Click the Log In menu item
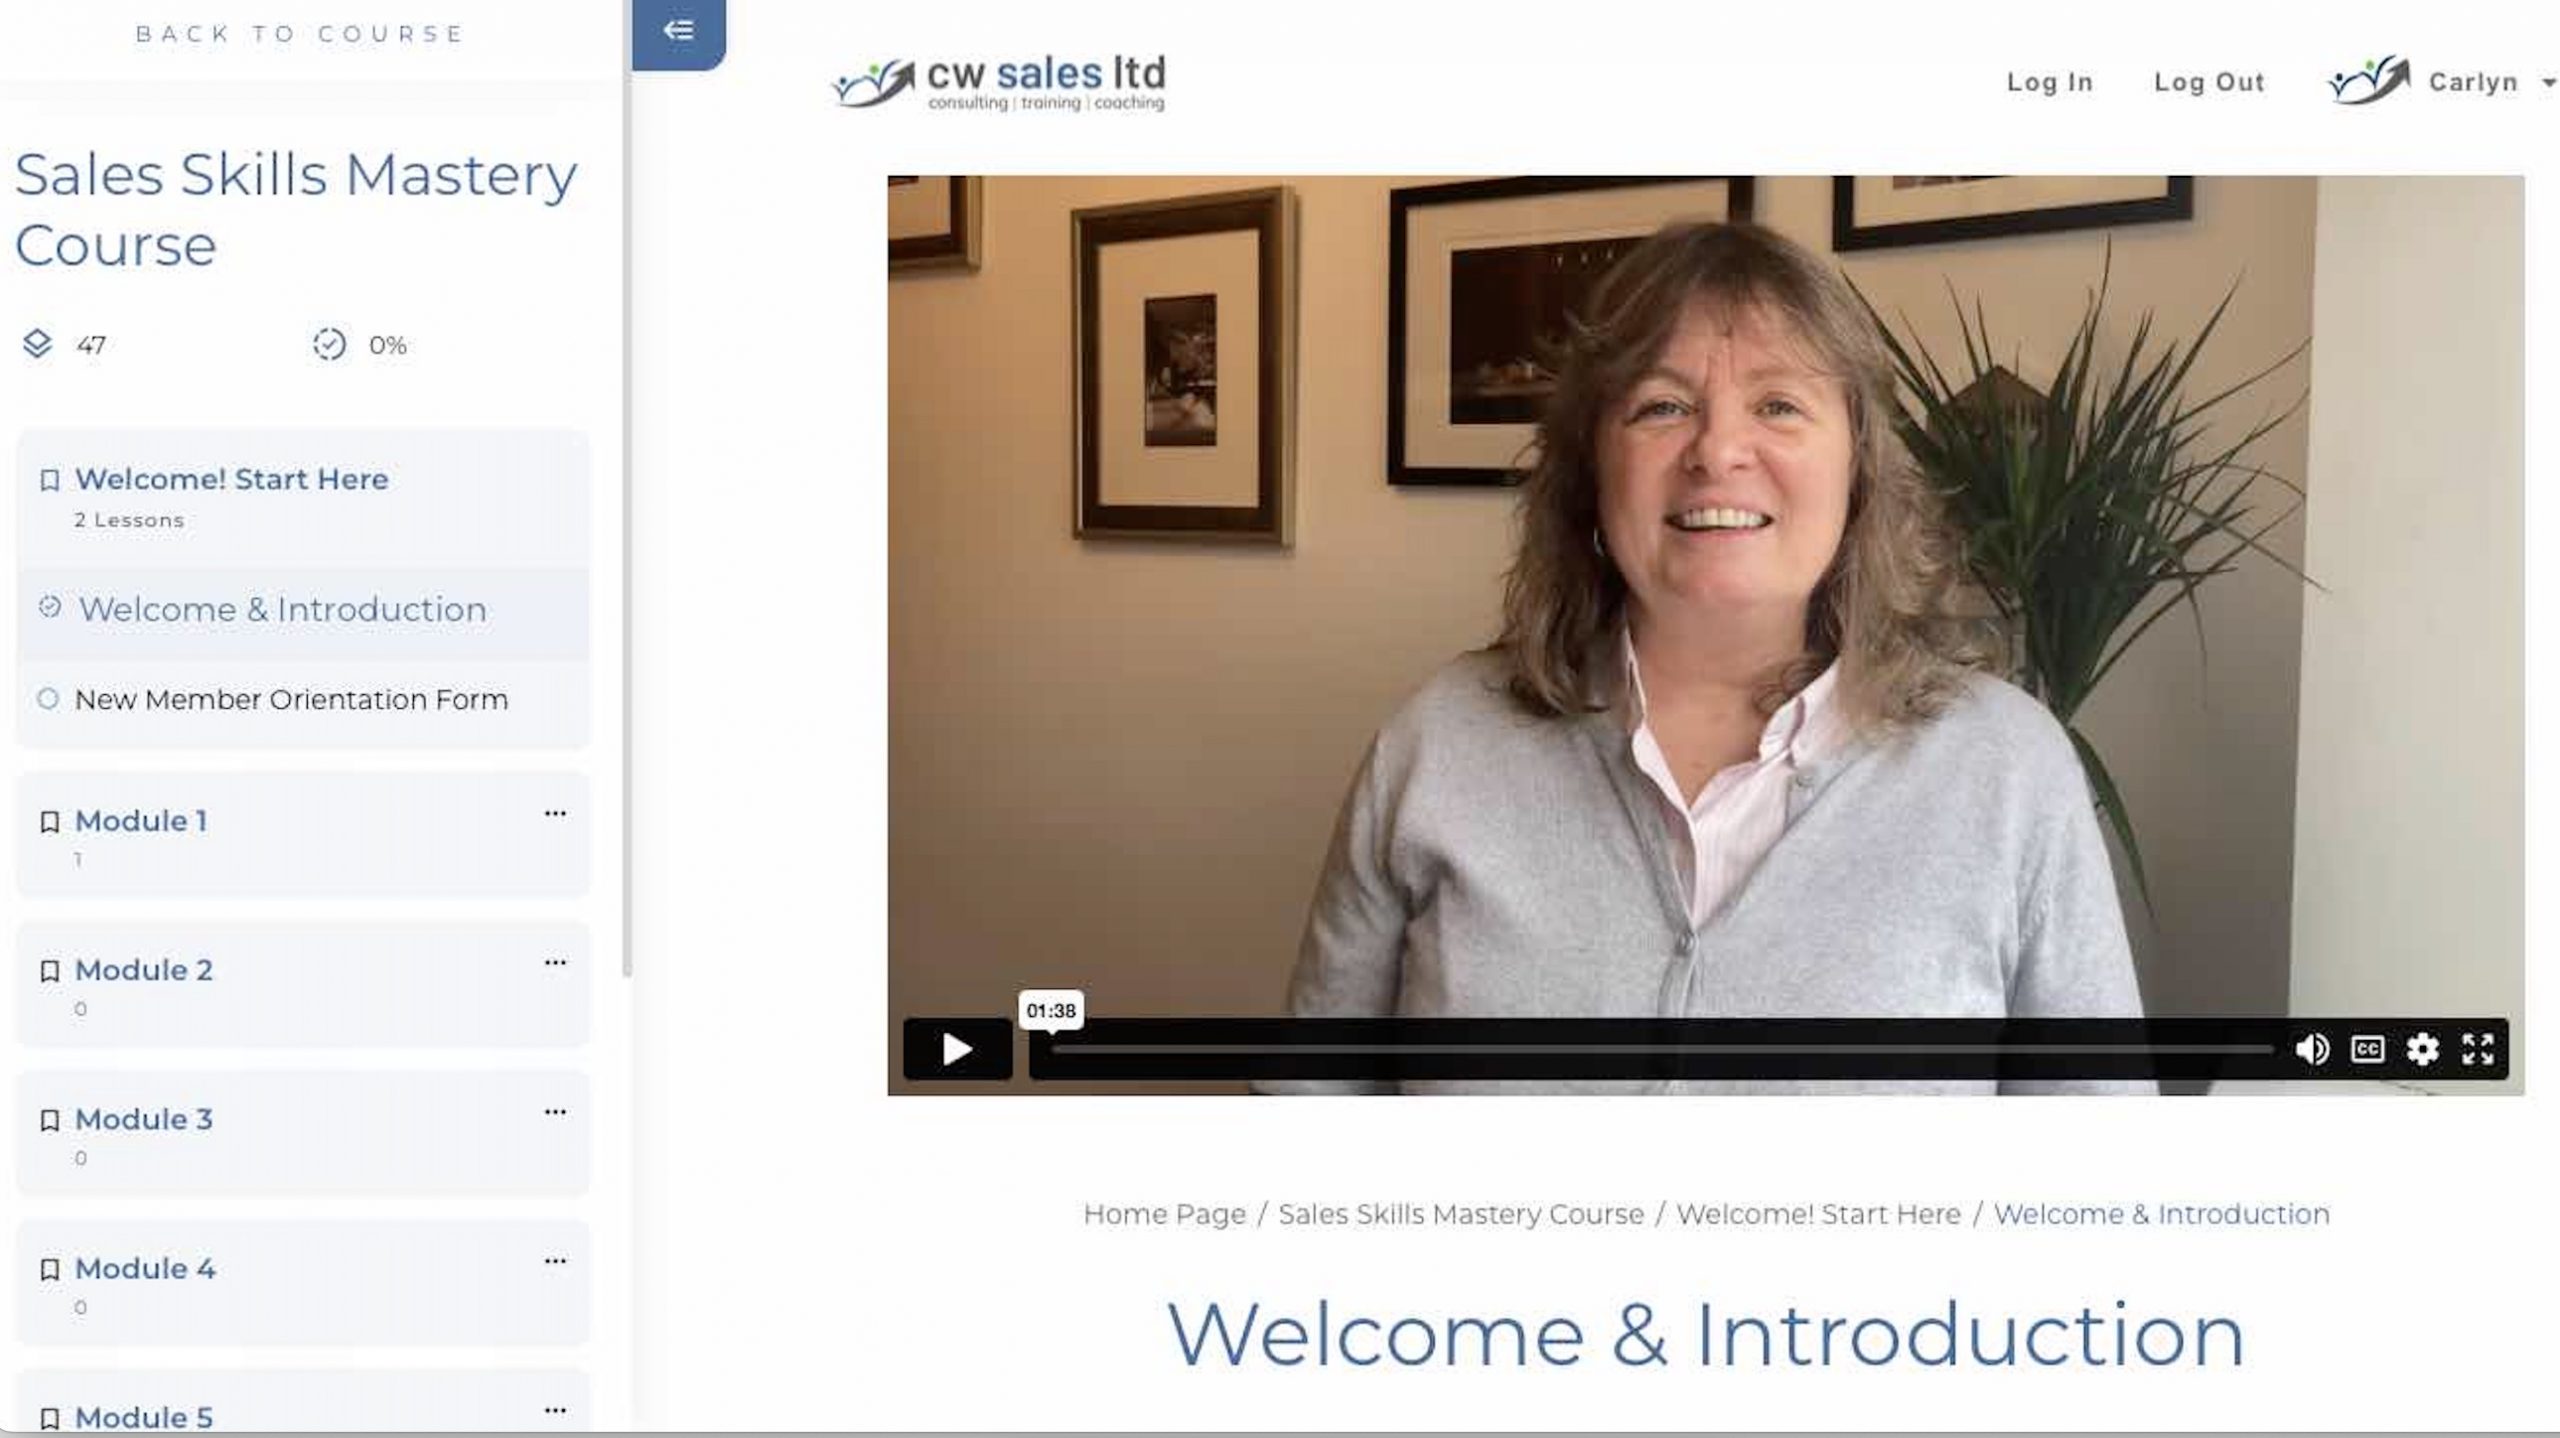This screenshot has height=1438, width=2560. [x=2050, y=82]
